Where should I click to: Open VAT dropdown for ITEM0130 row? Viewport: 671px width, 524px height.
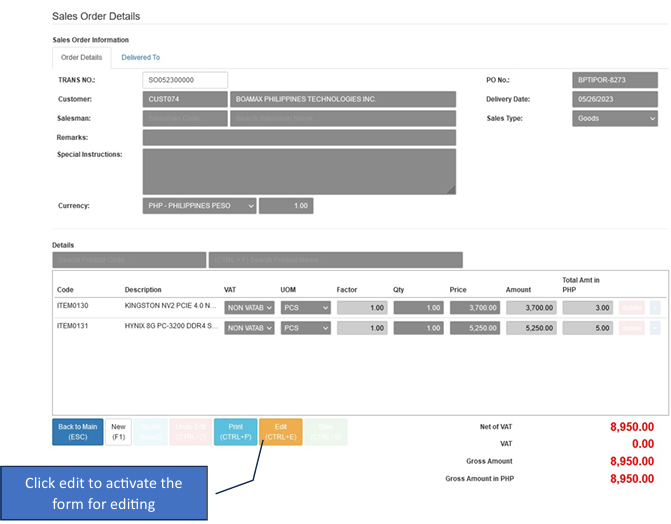coord(249,307)
